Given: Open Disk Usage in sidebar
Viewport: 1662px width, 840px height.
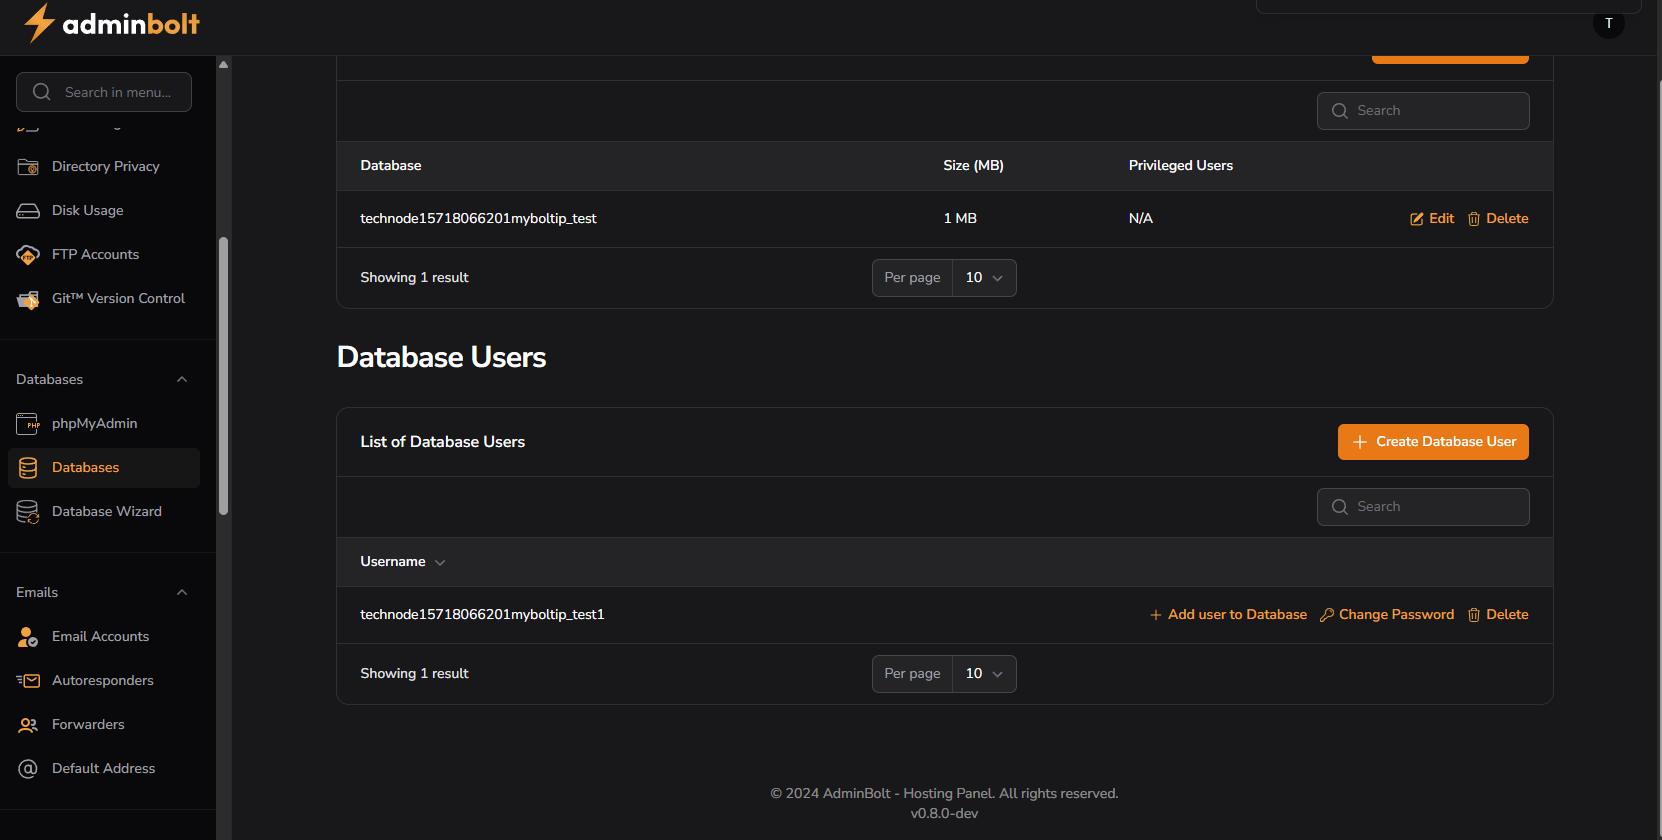Looking at the screenshot, I should (x=87, y=211).
